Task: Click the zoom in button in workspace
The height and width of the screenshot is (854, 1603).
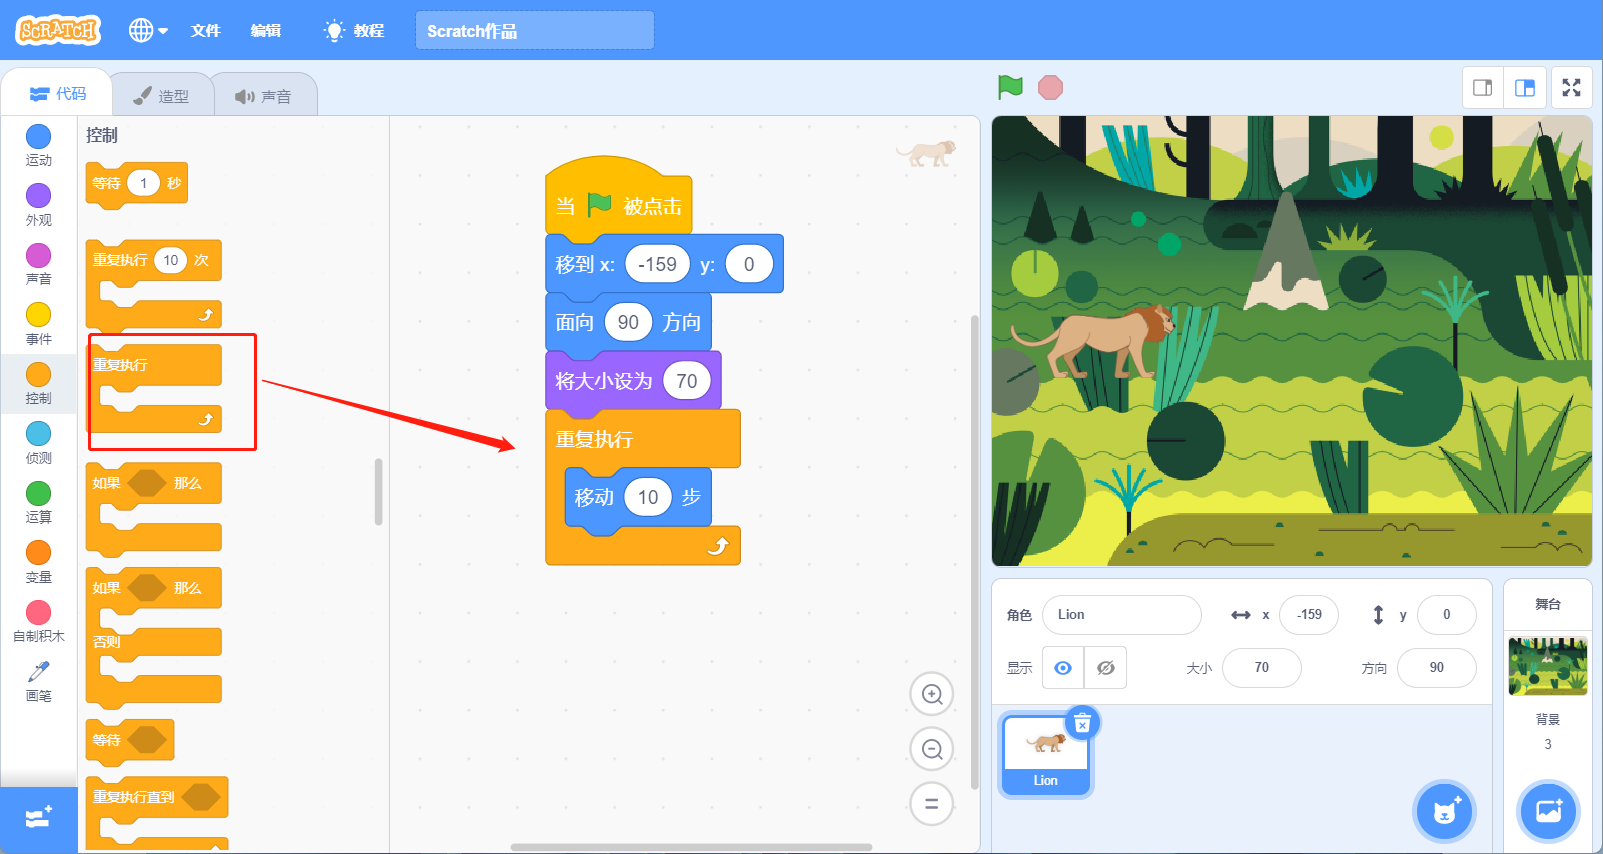Action: tap(932, 694)
